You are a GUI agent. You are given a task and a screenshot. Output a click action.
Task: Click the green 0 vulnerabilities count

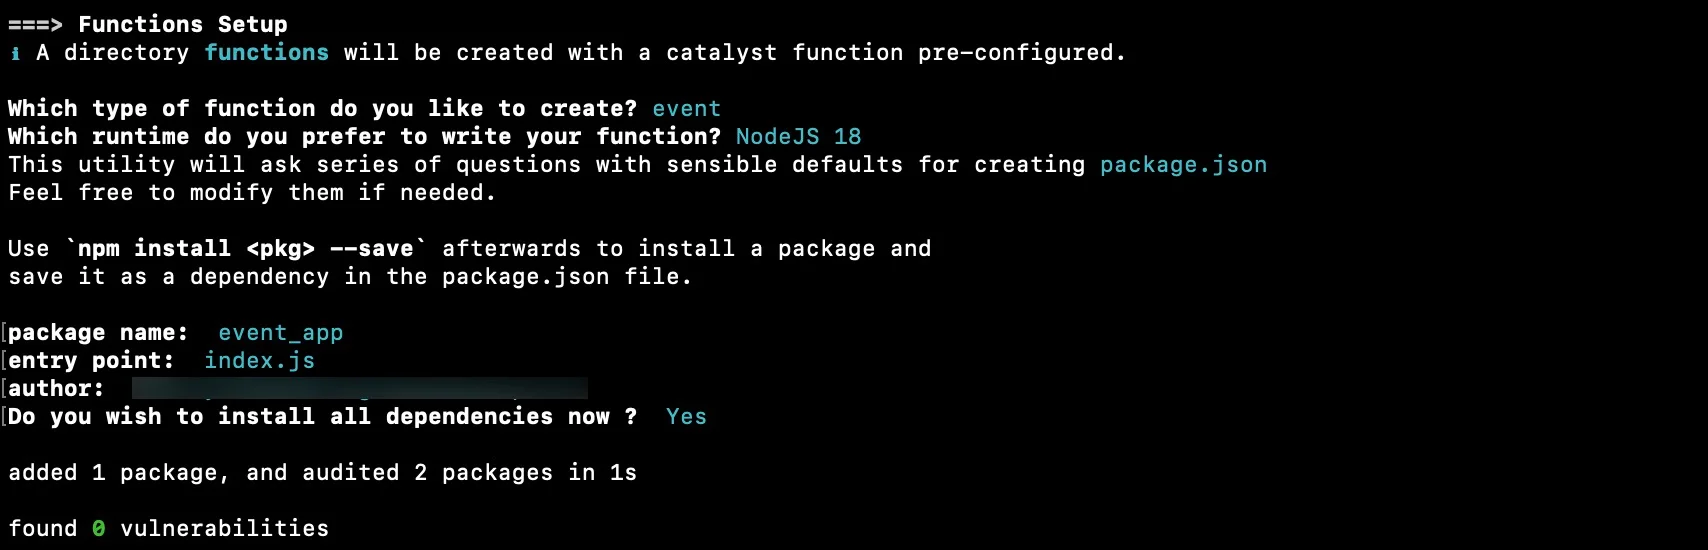click(x=98, y=529)
